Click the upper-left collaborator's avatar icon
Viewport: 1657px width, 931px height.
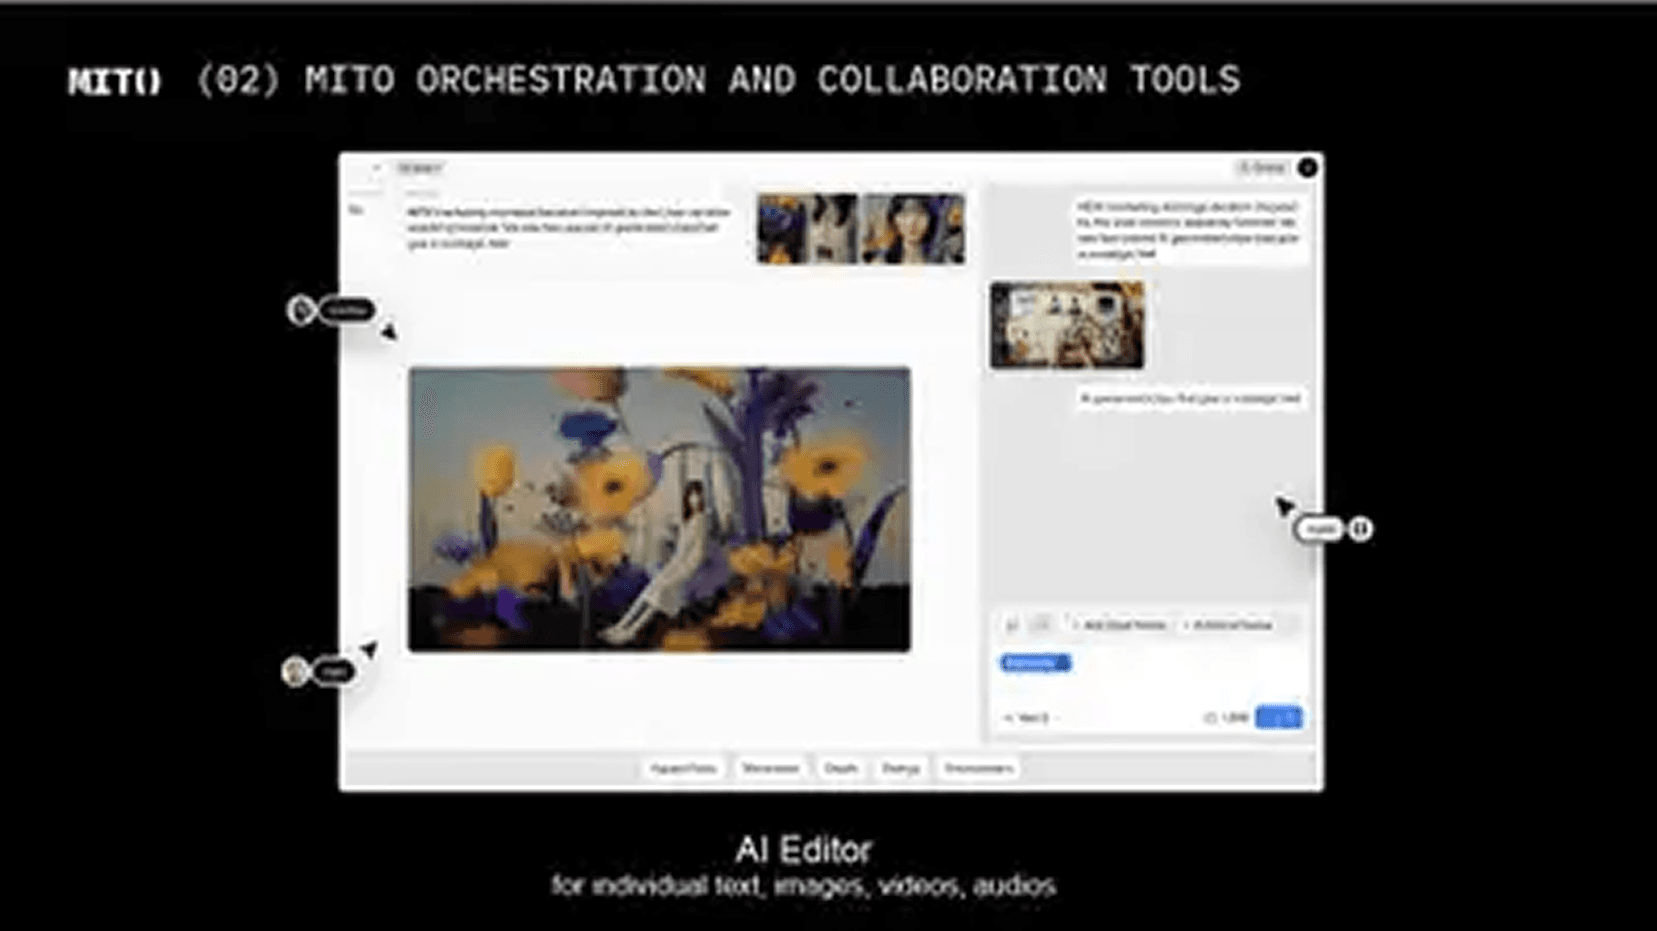pos(301,310)
